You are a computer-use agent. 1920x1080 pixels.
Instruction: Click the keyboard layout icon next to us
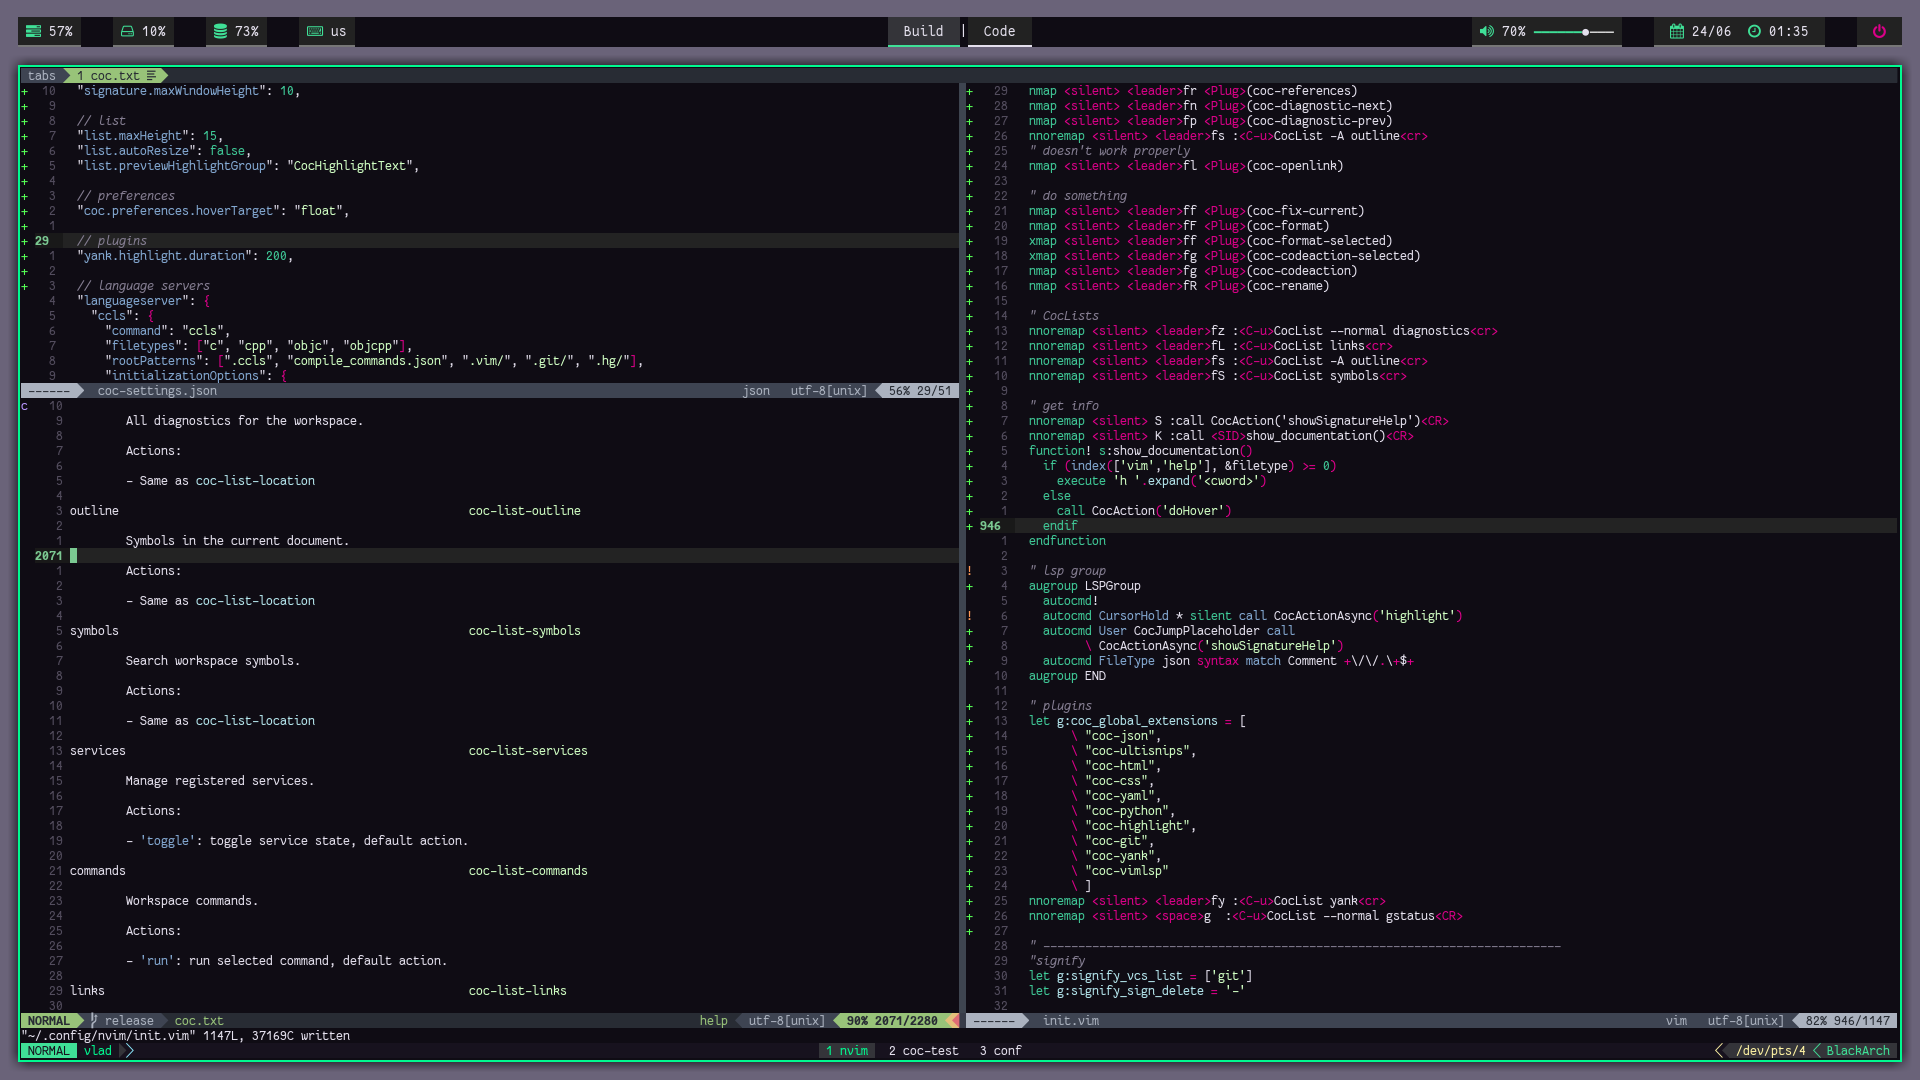tap(315, 31)
